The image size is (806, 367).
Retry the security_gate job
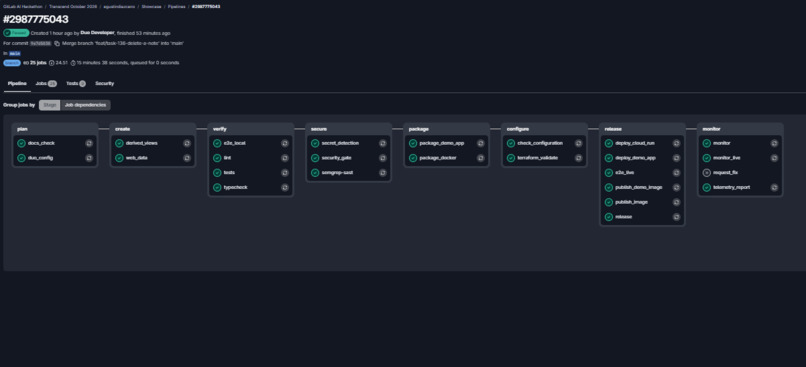383,158
